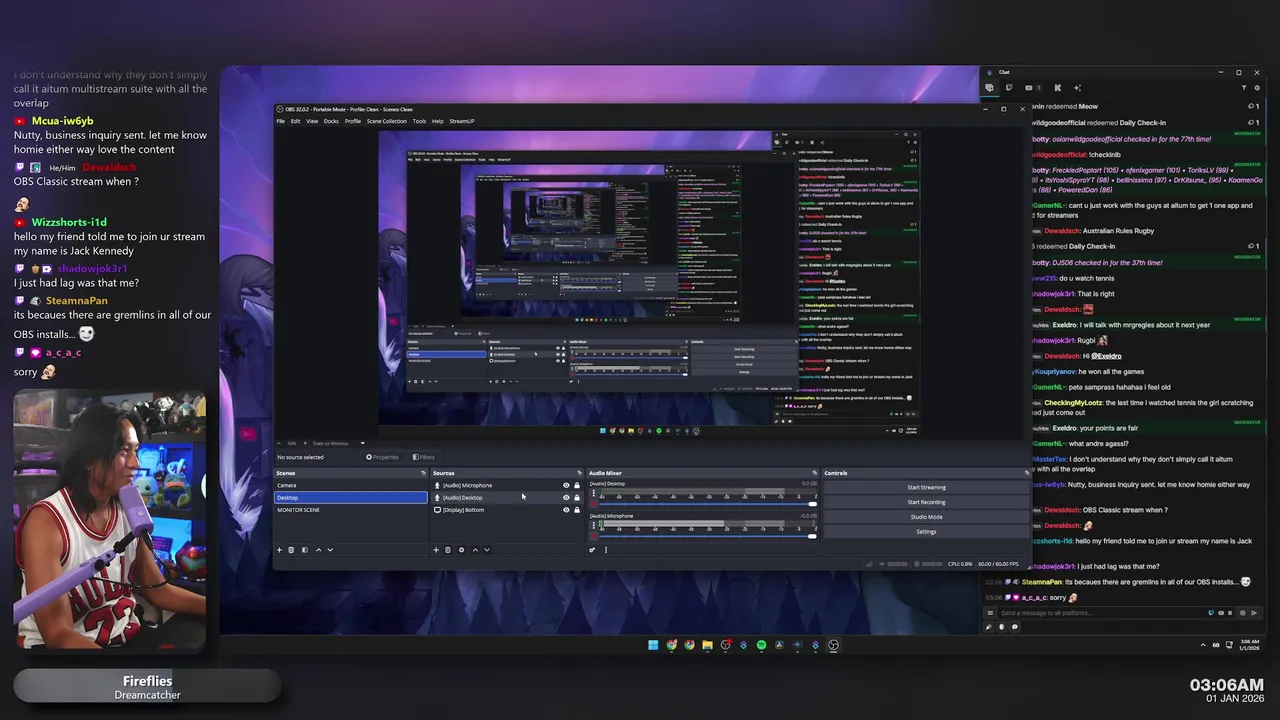
Task: Remove selected source using Sources trash icon
Action: coord(448,550)
